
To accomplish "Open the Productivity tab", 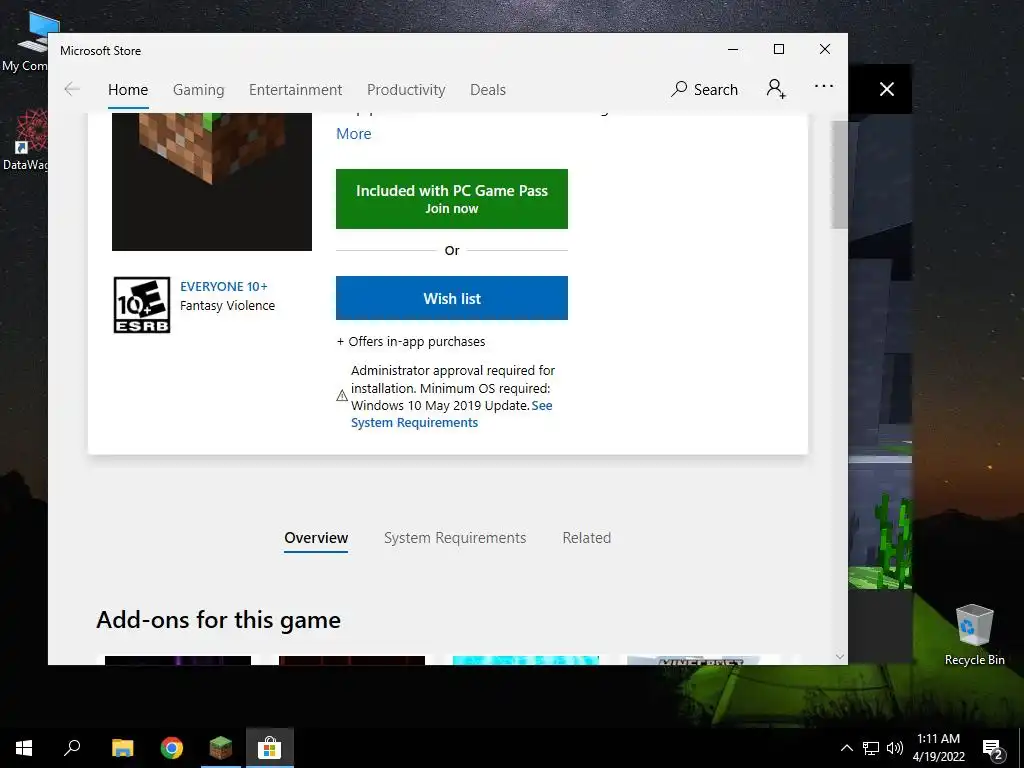I will (406, 89).
